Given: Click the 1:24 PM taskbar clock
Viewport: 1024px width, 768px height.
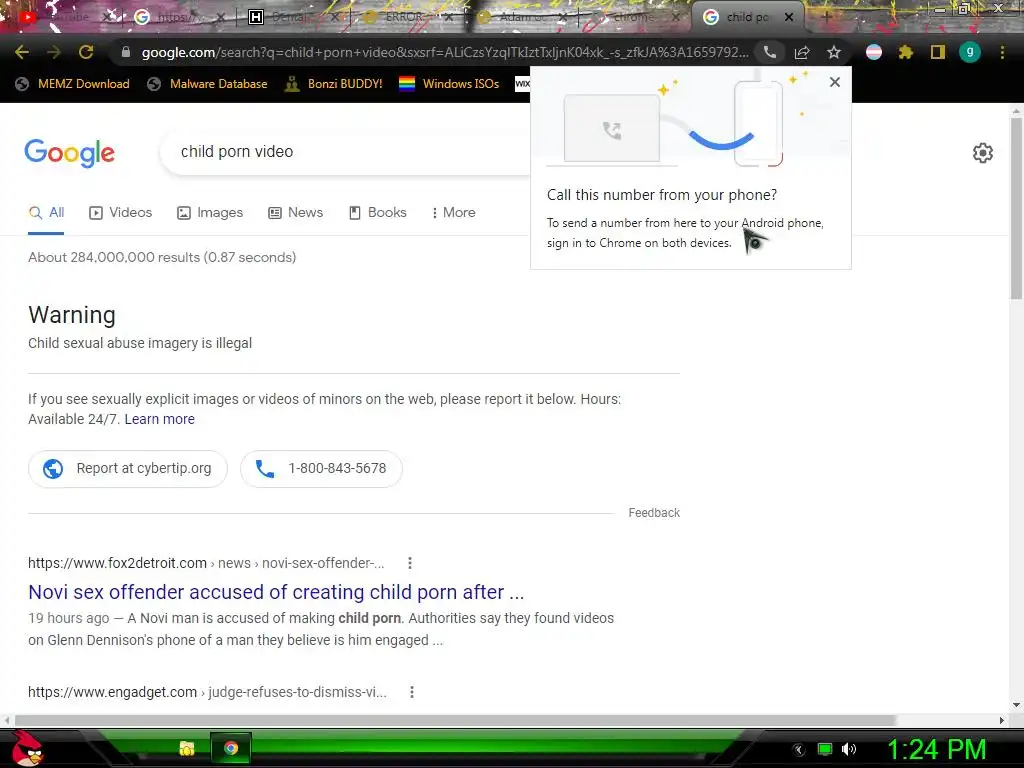Looking at the screenshot, I should click(936, 750).
